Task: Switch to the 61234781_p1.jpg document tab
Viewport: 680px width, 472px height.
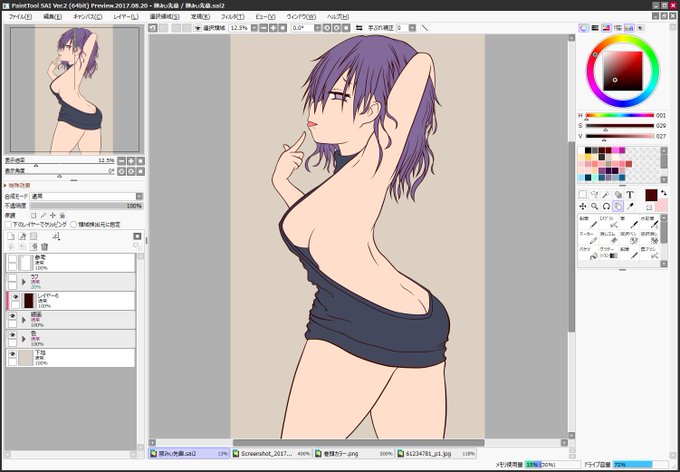Action: tap(436, 453)
